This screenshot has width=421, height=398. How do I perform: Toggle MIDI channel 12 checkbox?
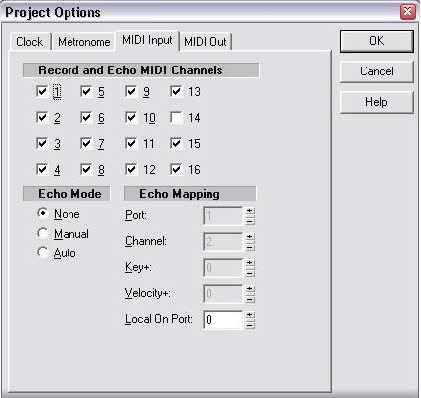pos(131,169)
